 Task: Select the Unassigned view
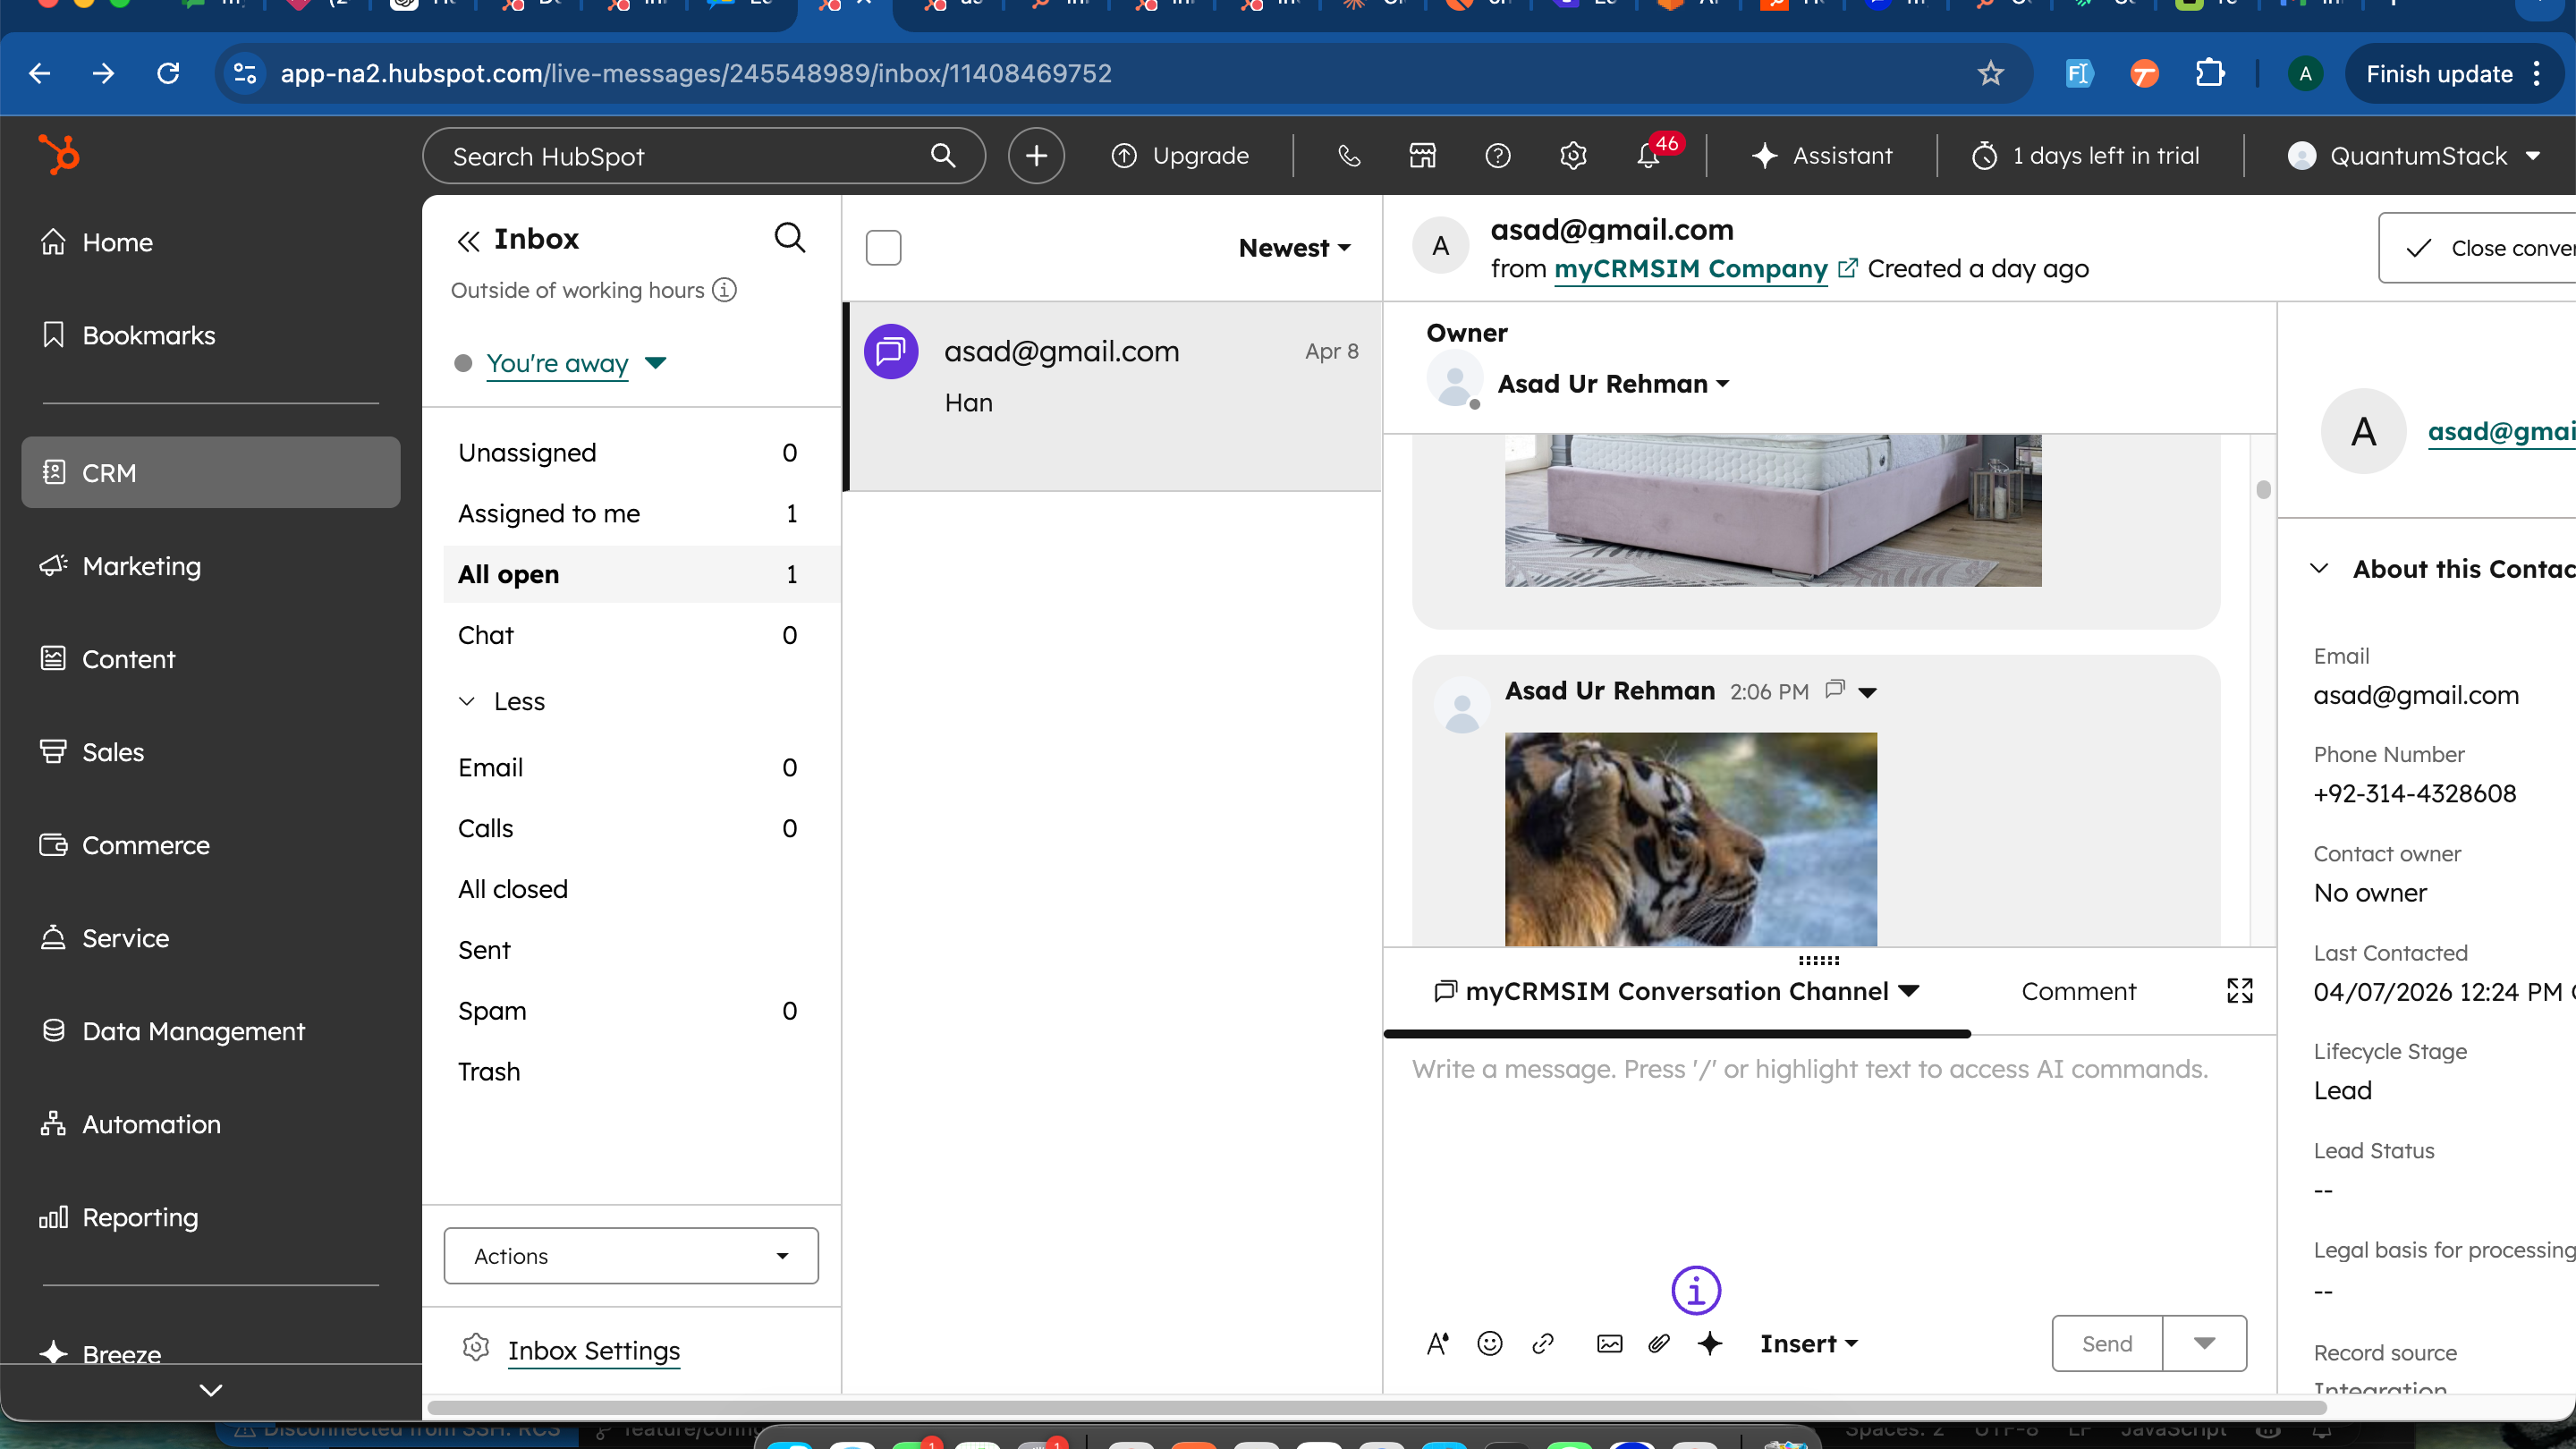click(628, 452)
